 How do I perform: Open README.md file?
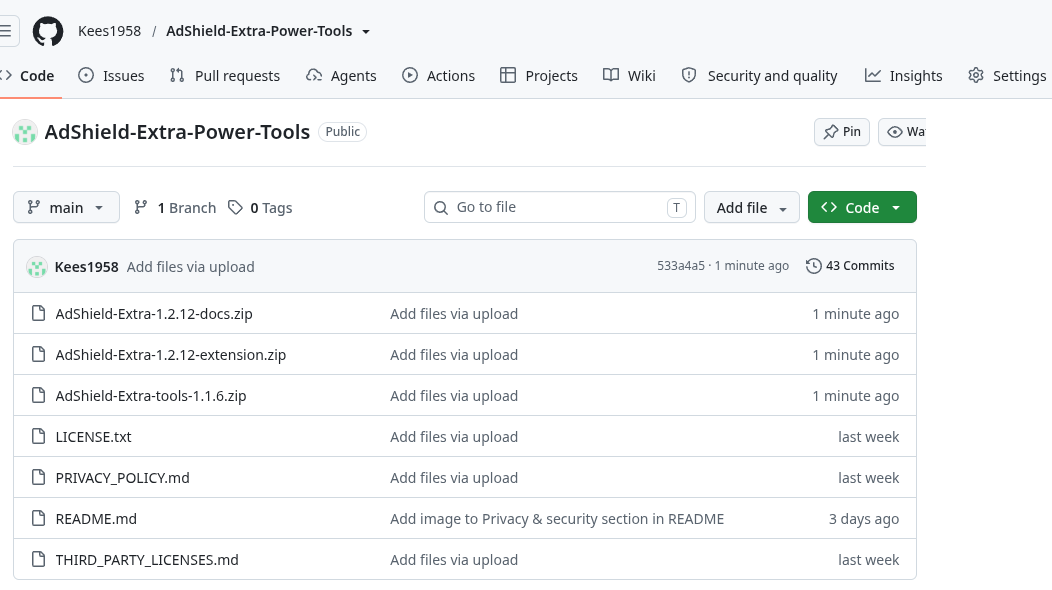pyautogui.click(x=96, y=519)
